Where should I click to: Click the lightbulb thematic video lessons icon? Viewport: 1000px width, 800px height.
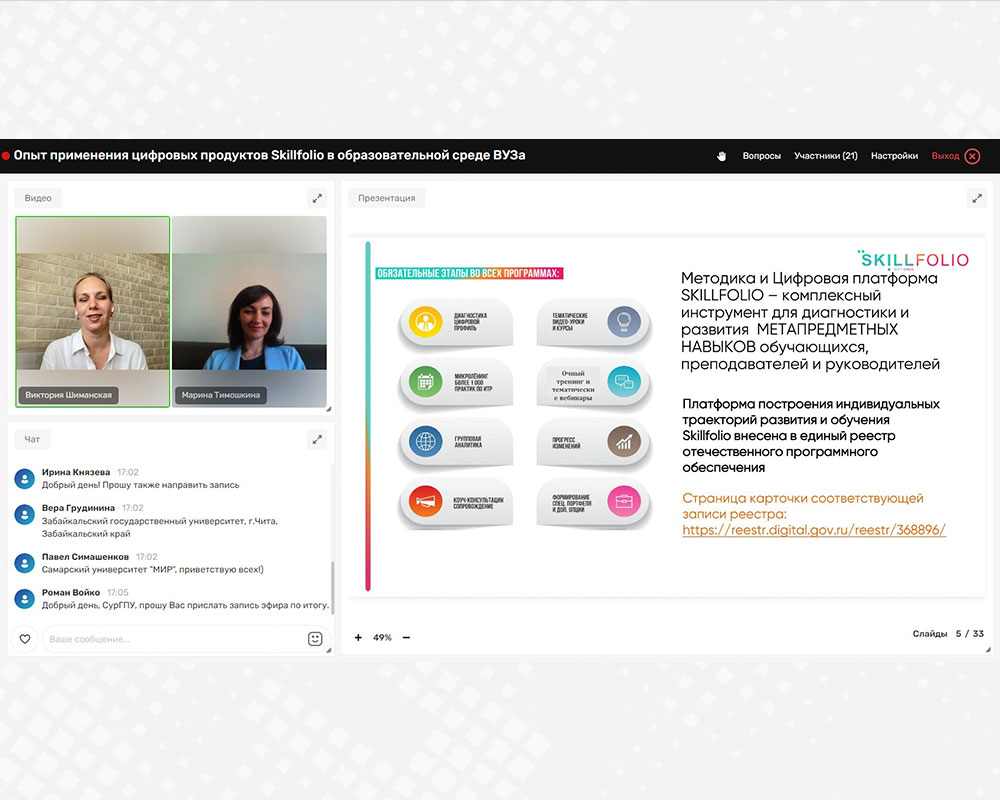[x=624, y=322]
